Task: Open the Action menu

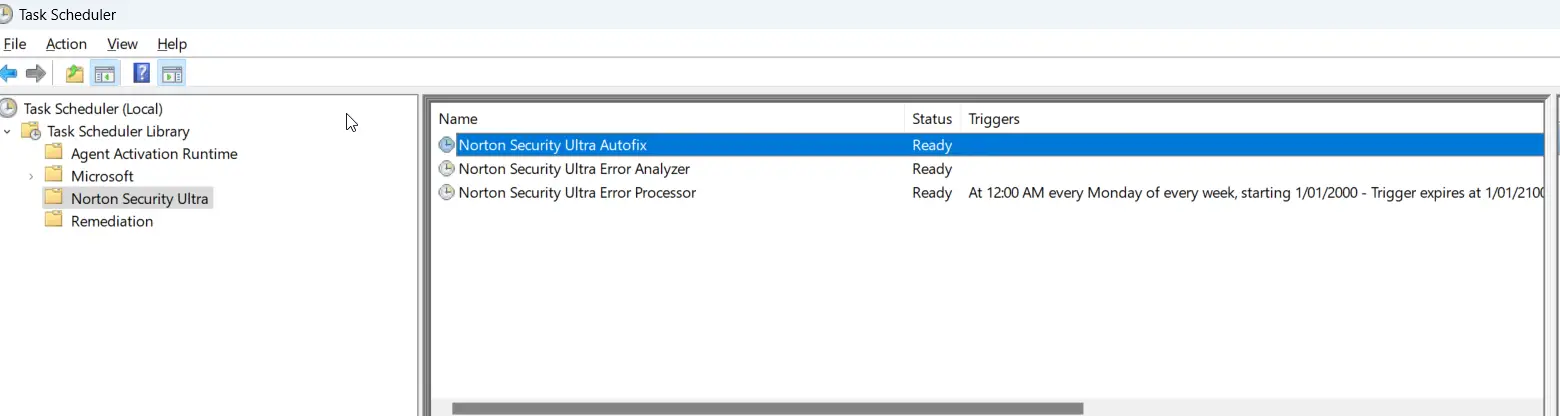Action: 66,44
